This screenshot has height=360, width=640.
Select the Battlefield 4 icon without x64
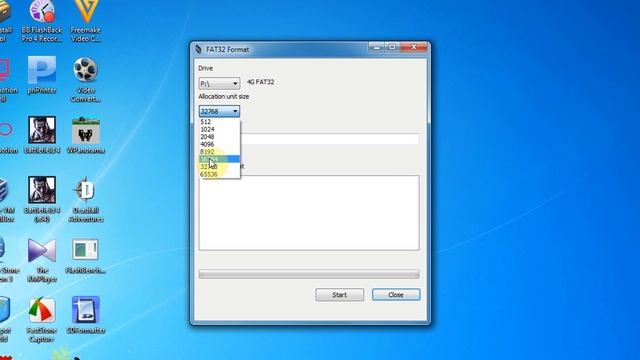pyautogui.click(x=42, y=135)
